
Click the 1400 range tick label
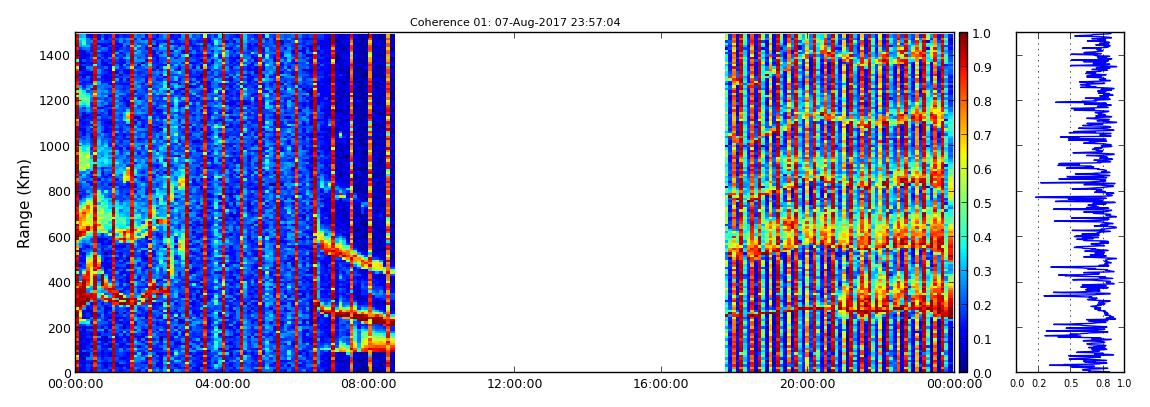pos(54,56)
